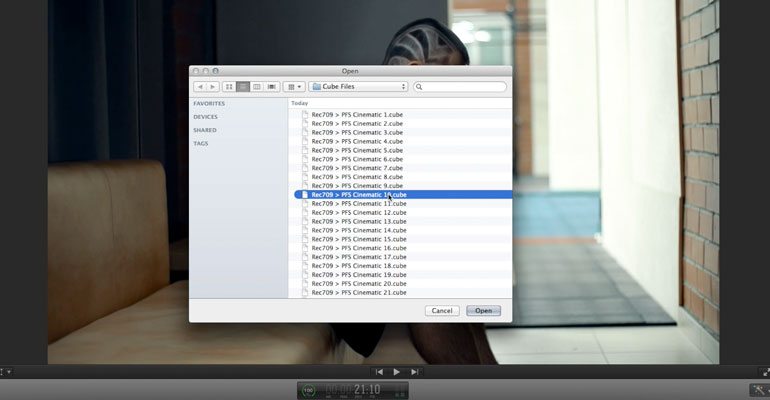
Task: Switch to cover flow view
Action: tap(272, 86)
